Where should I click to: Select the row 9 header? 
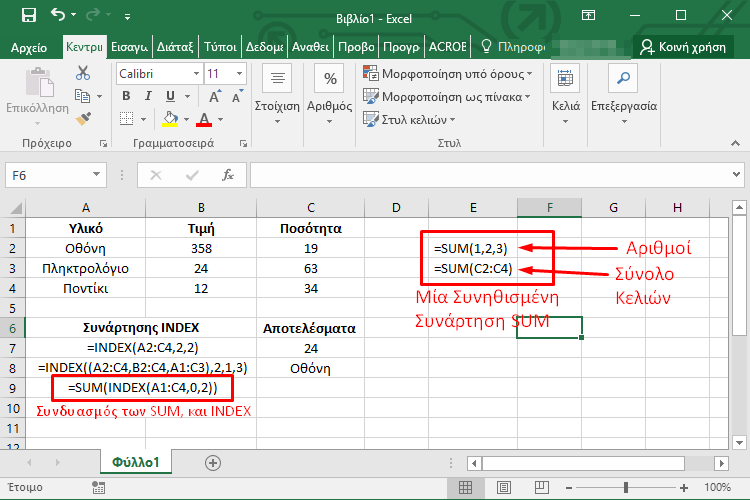click(x=12, y=388)
